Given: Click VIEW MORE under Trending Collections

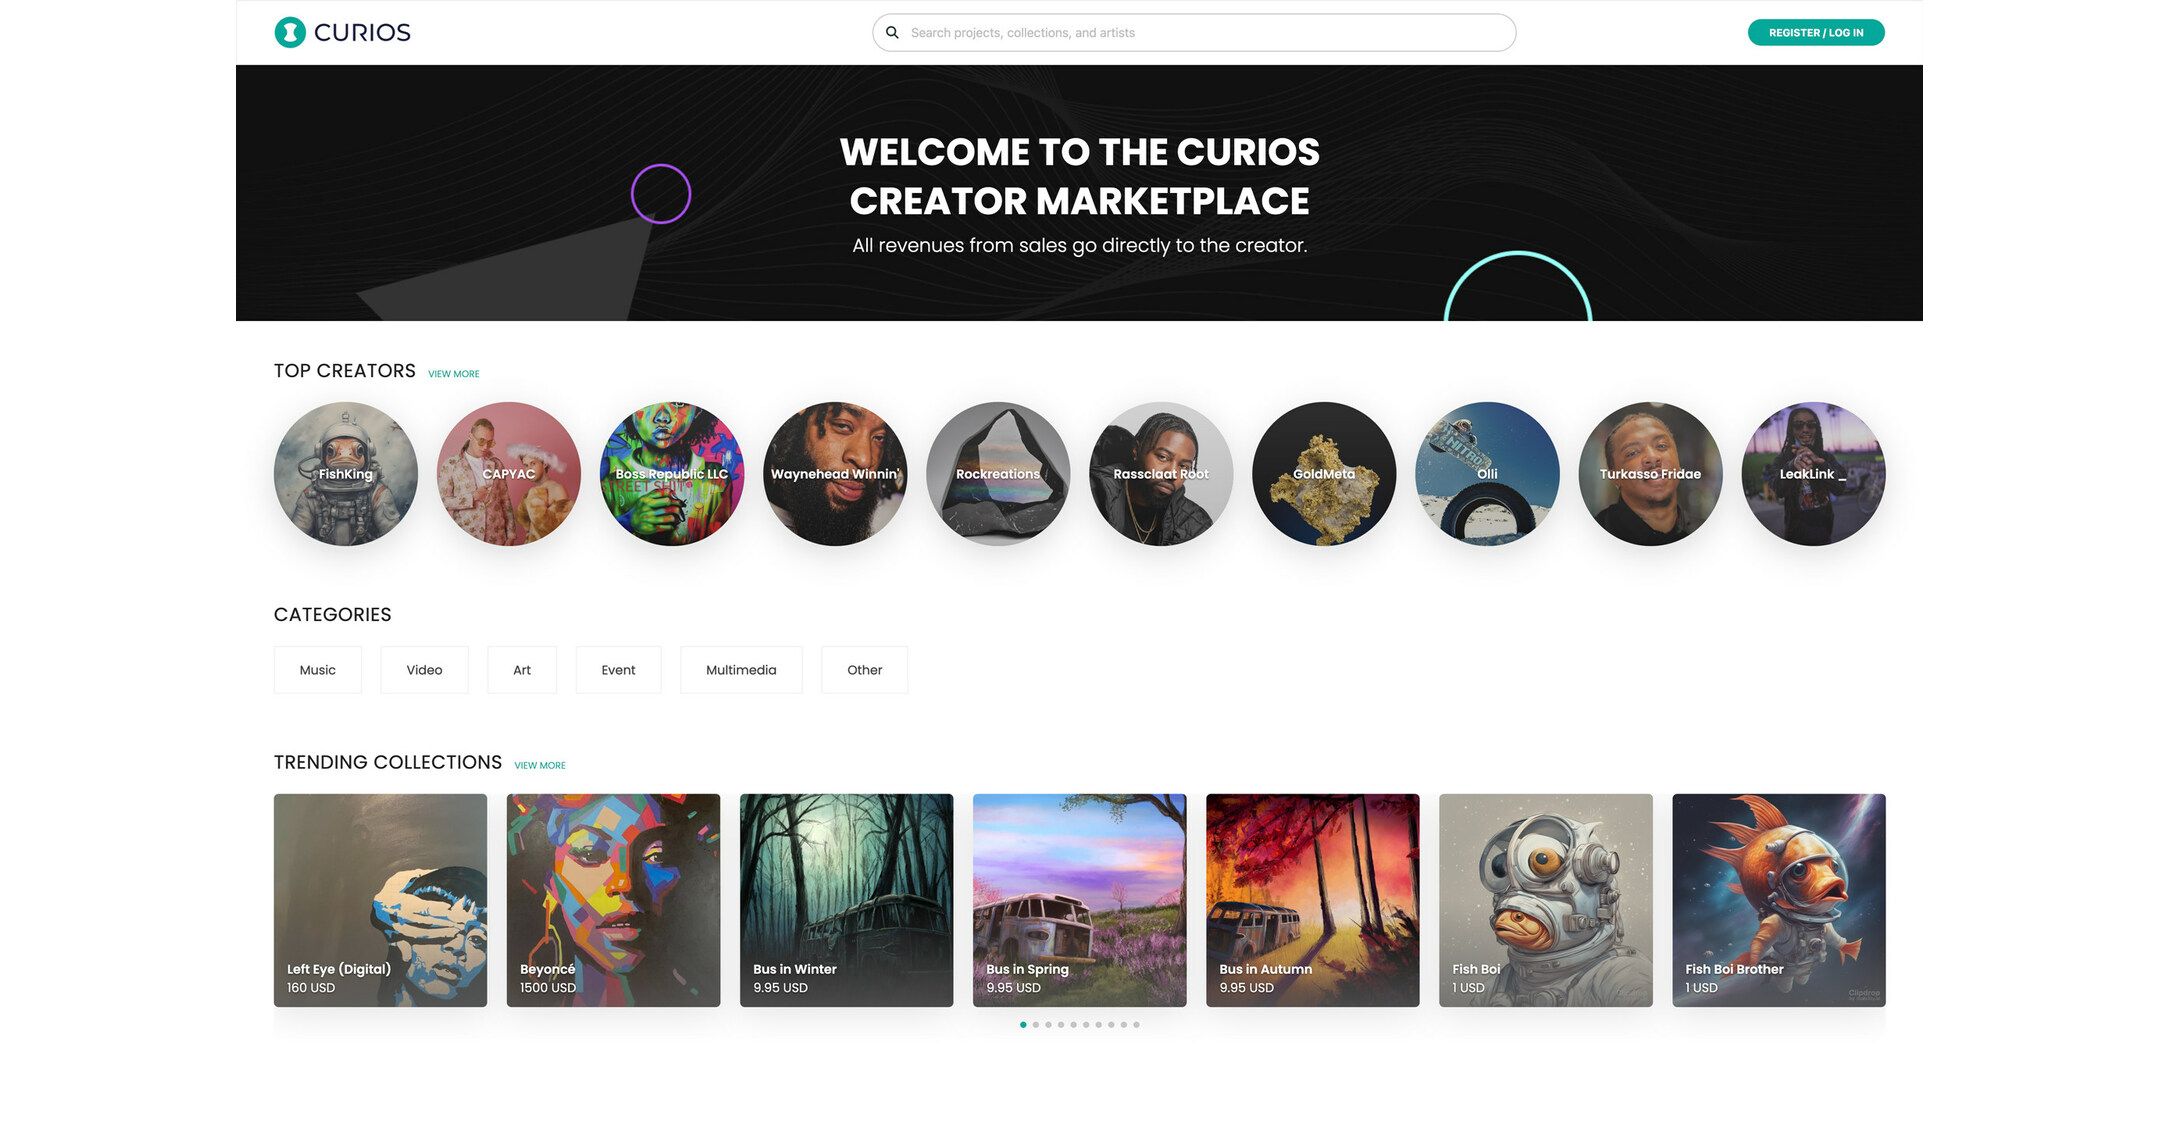Looking at the screenshot, I should [x=538, y=763].
